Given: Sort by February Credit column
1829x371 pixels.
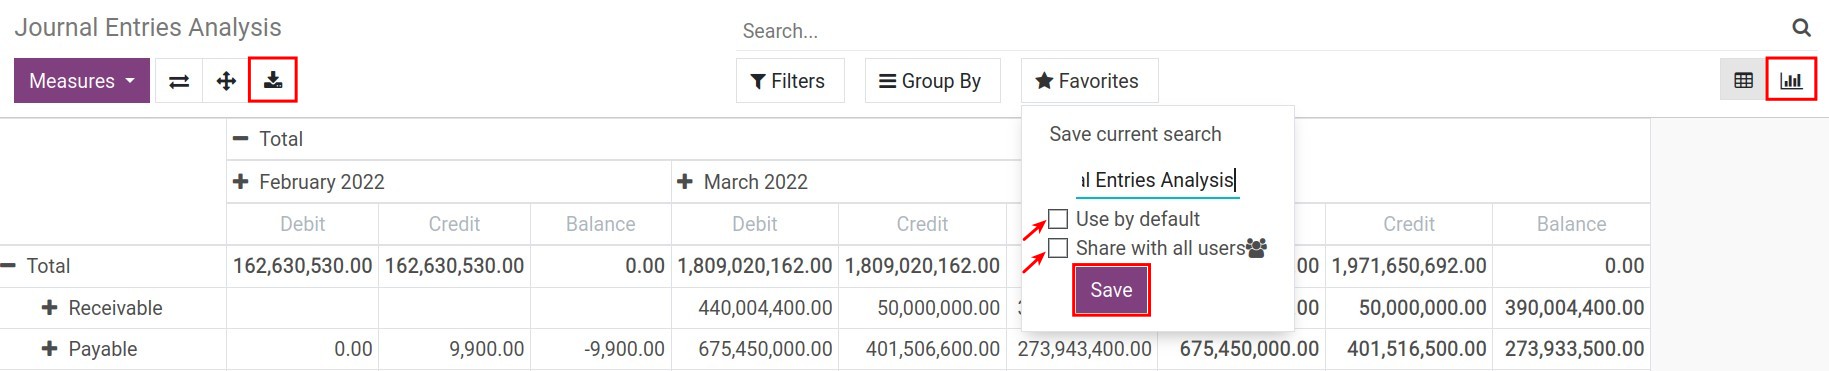Looking at the screenshot, I should 454,224.
